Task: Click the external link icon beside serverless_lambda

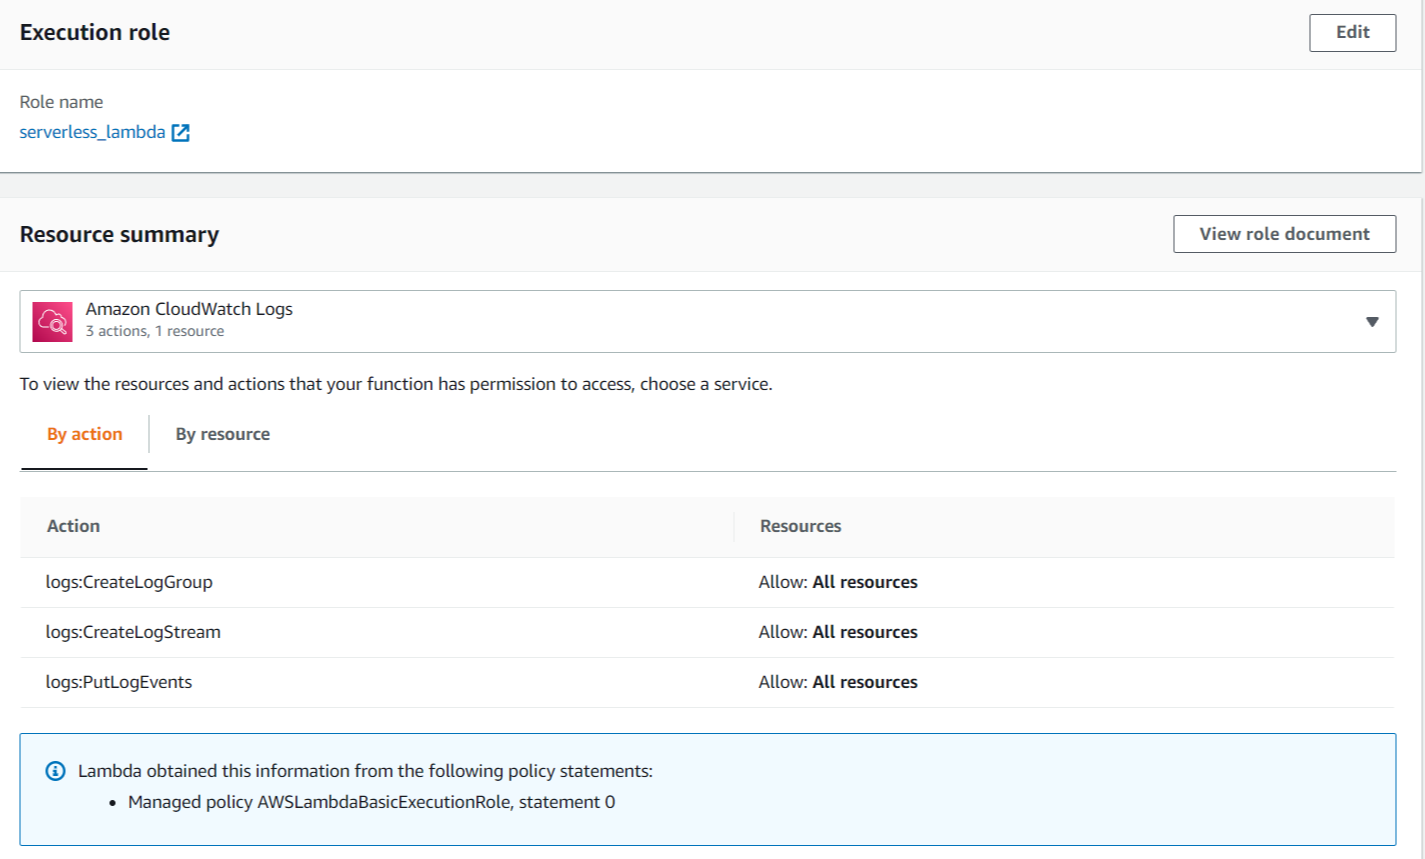Action: (x=181, y=133)
